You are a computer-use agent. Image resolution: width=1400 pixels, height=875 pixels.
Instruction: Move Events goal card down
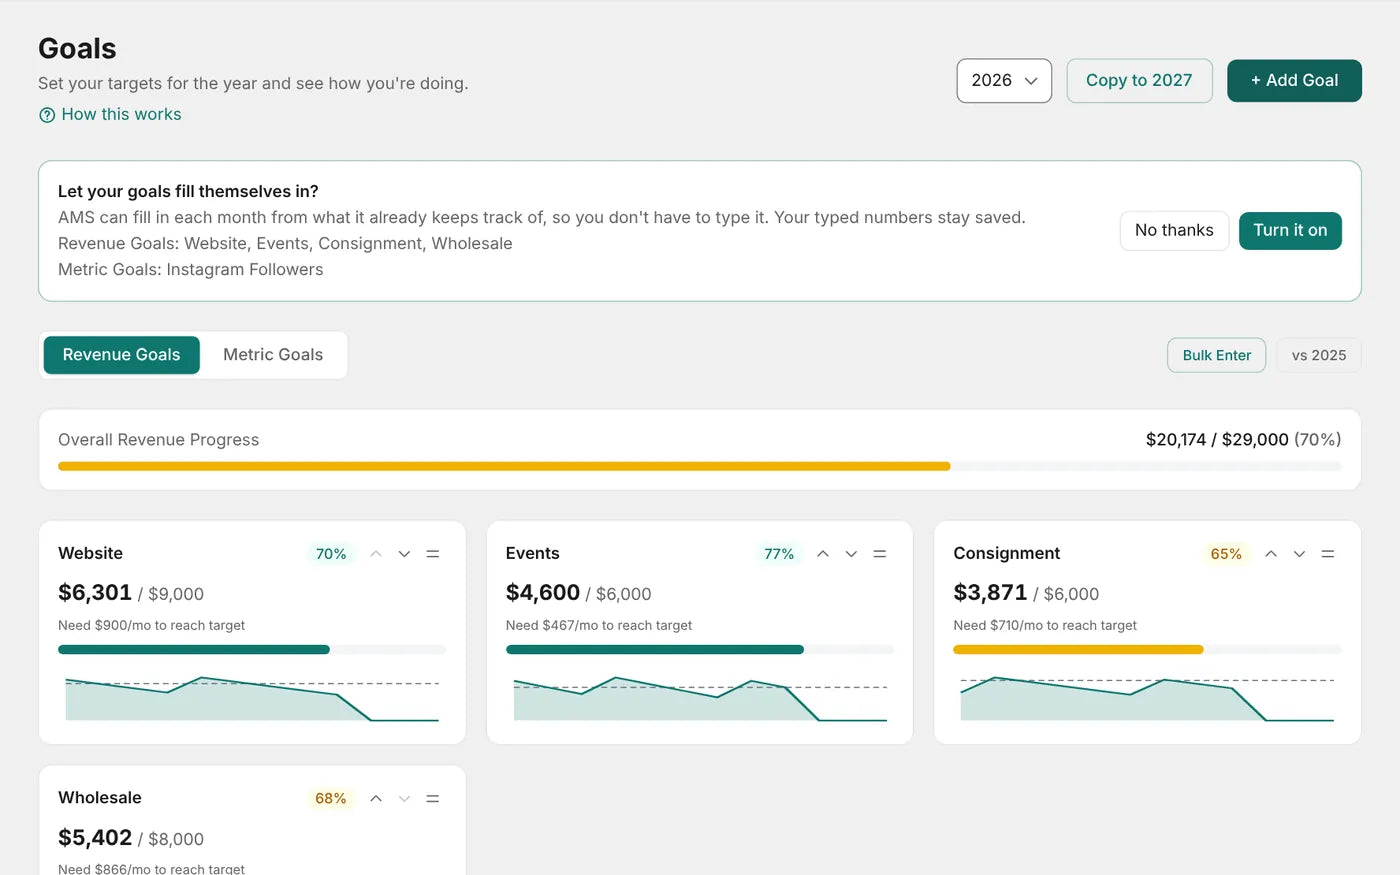(851, 554)
